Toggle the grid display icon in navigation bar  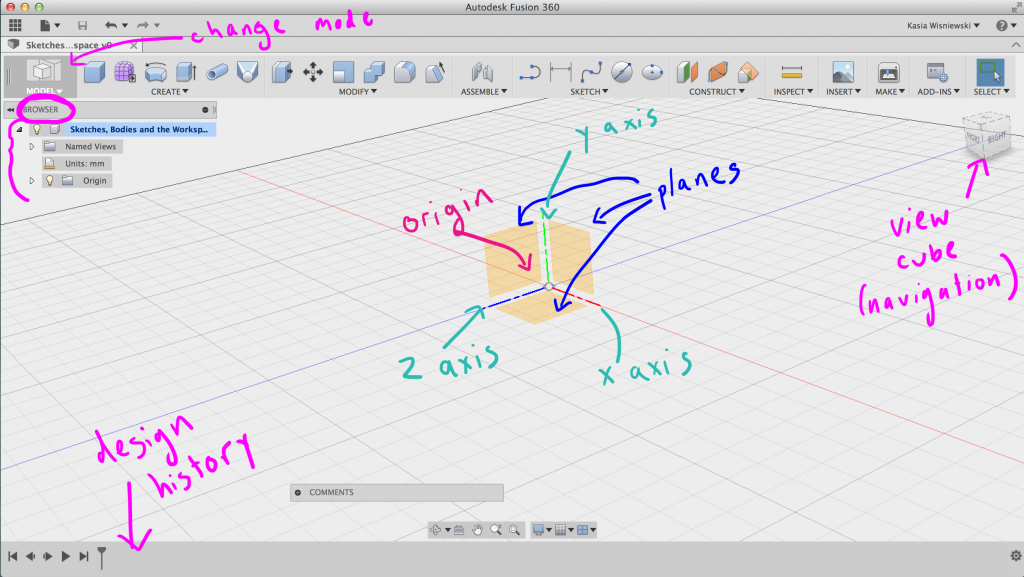560,530
